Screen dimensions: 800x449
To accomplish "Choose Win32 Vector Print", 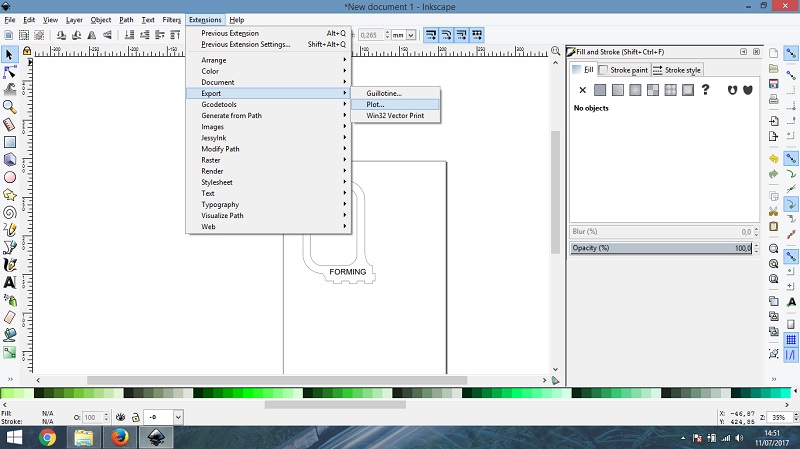I will [395, 116].
